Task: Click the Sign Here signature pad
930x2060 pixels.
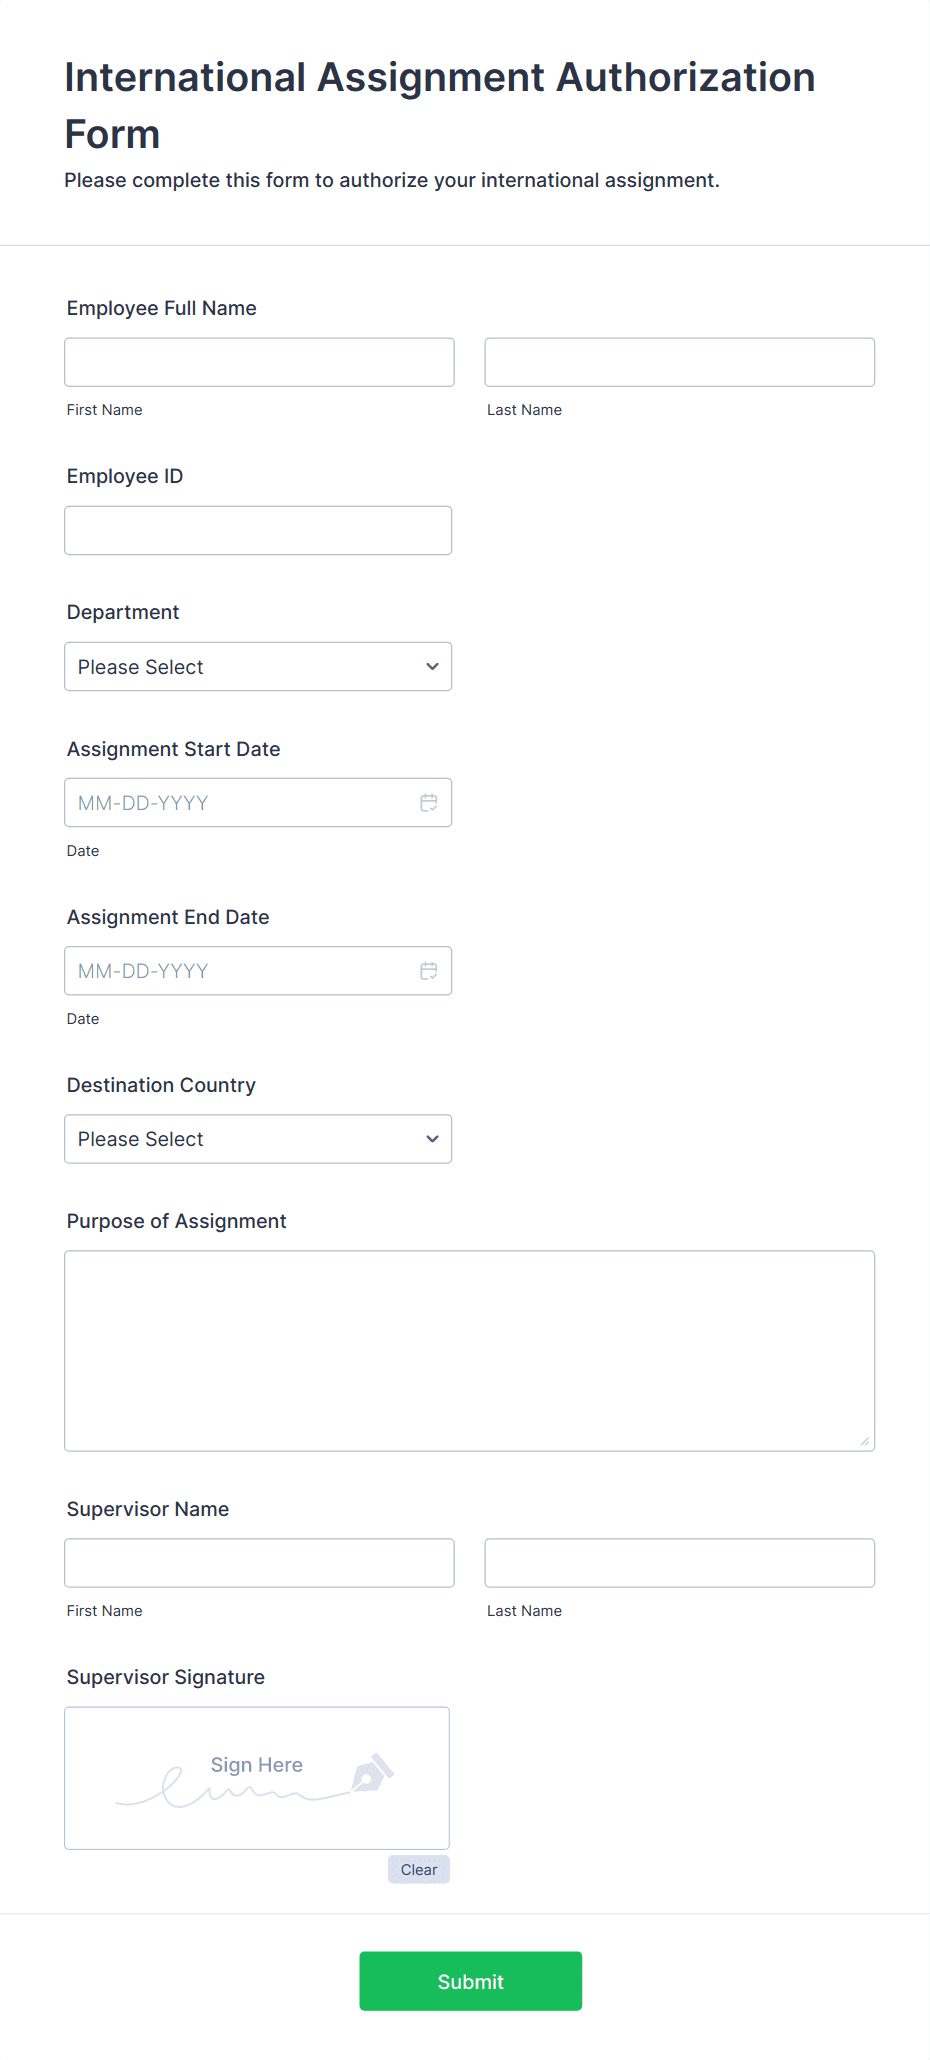Action: (257, 1778)
